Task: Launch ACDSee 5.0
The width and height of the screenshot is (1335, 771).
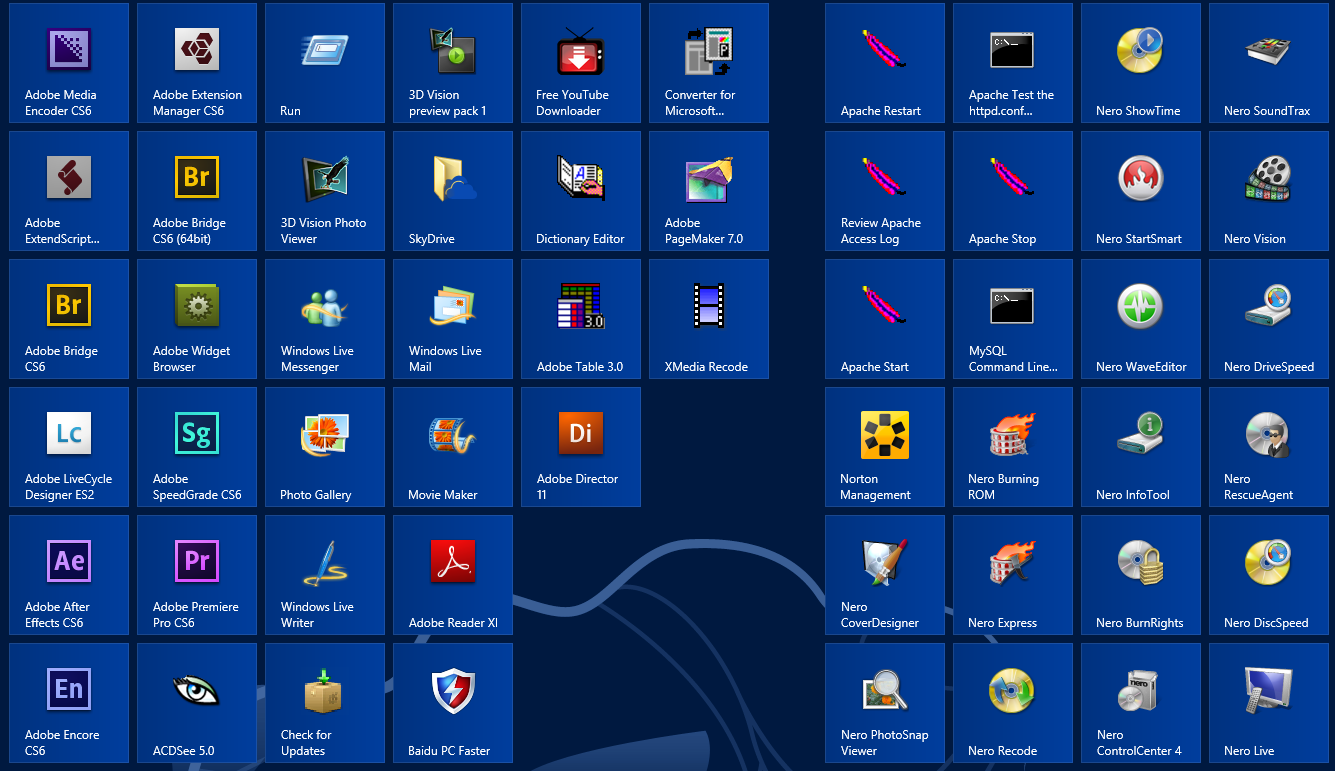Action: (197, 703)
